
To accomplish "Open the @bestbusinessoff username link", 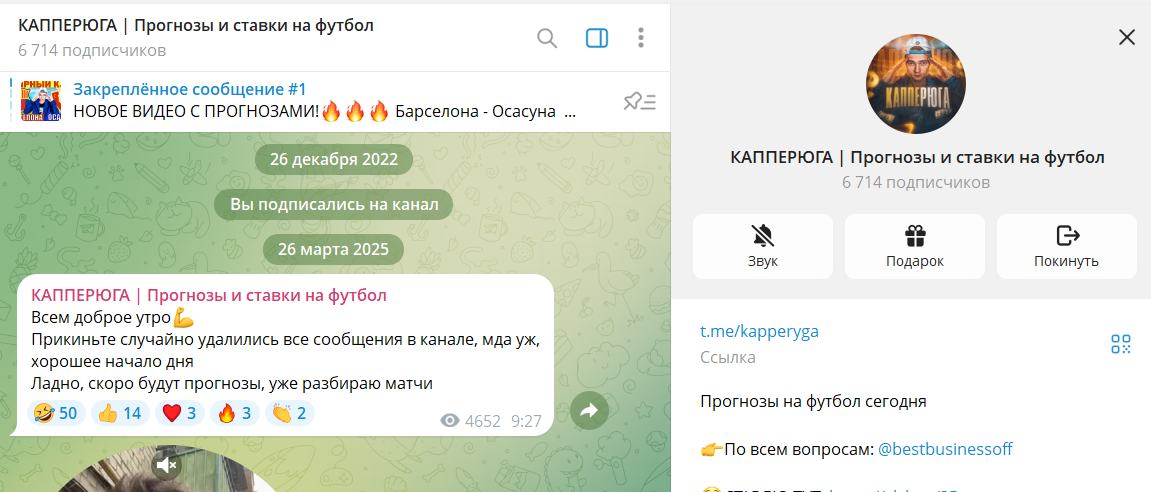I will click(x=945, y=449).
